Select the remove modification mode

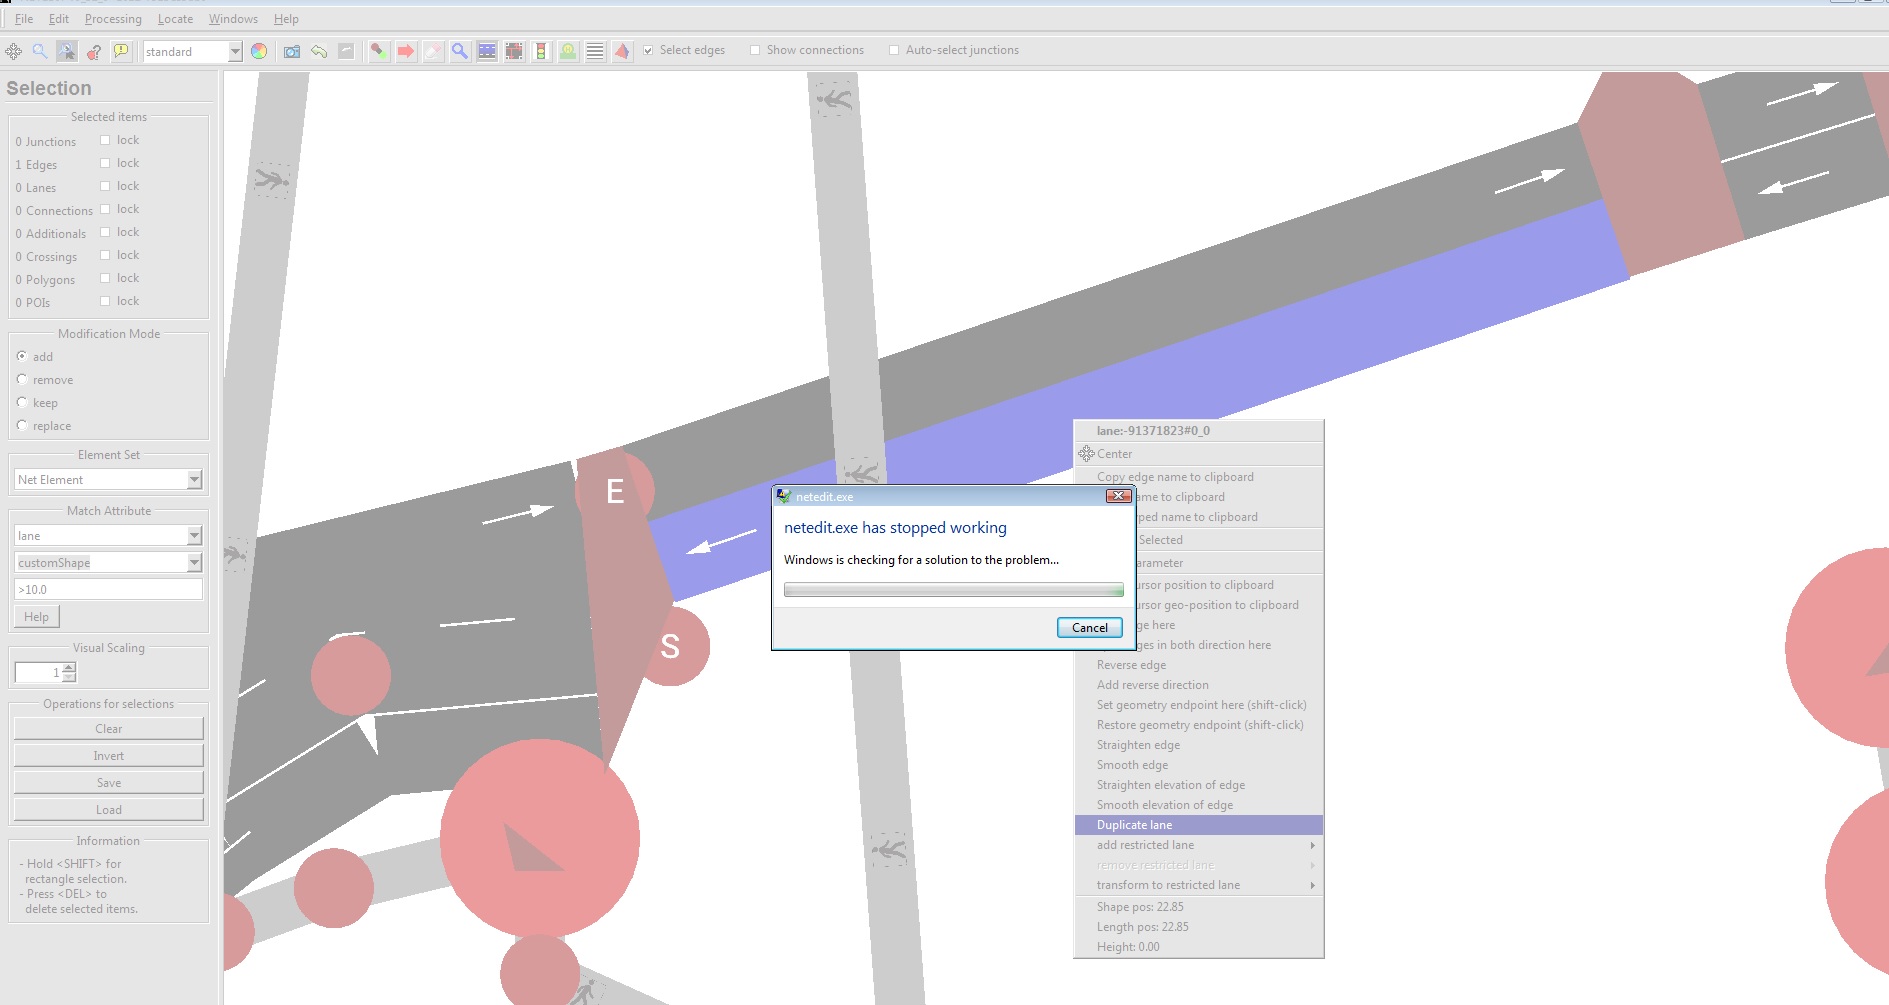(x=22, y=379)
